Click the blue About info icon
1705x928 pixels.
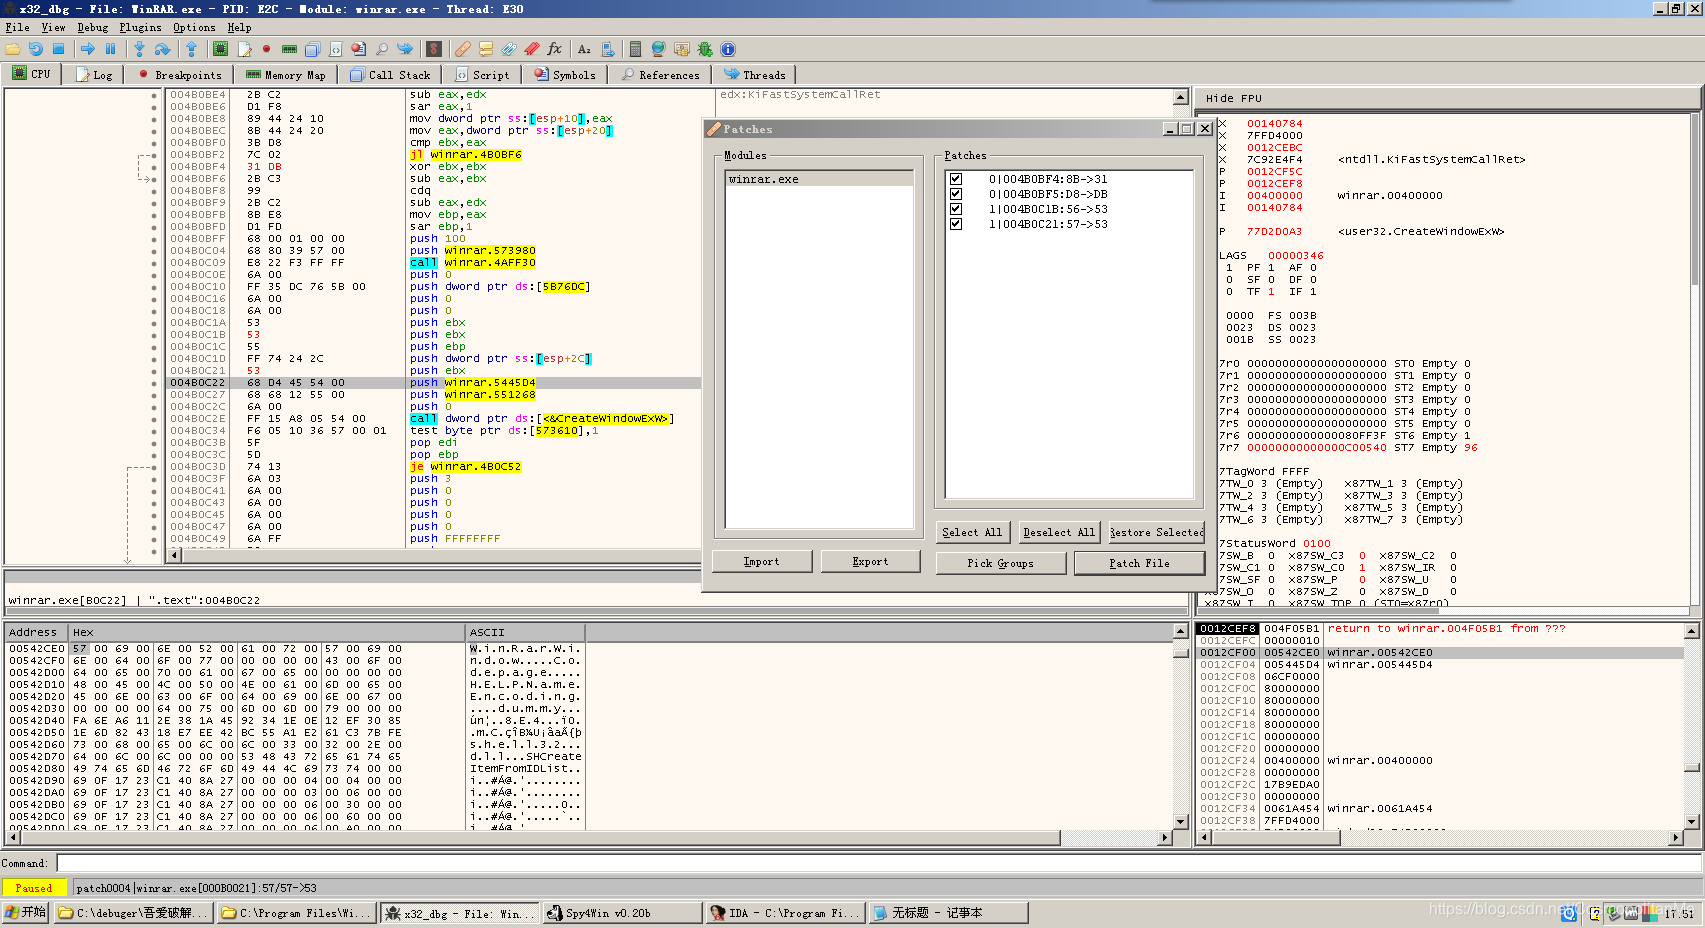(728, 49)
